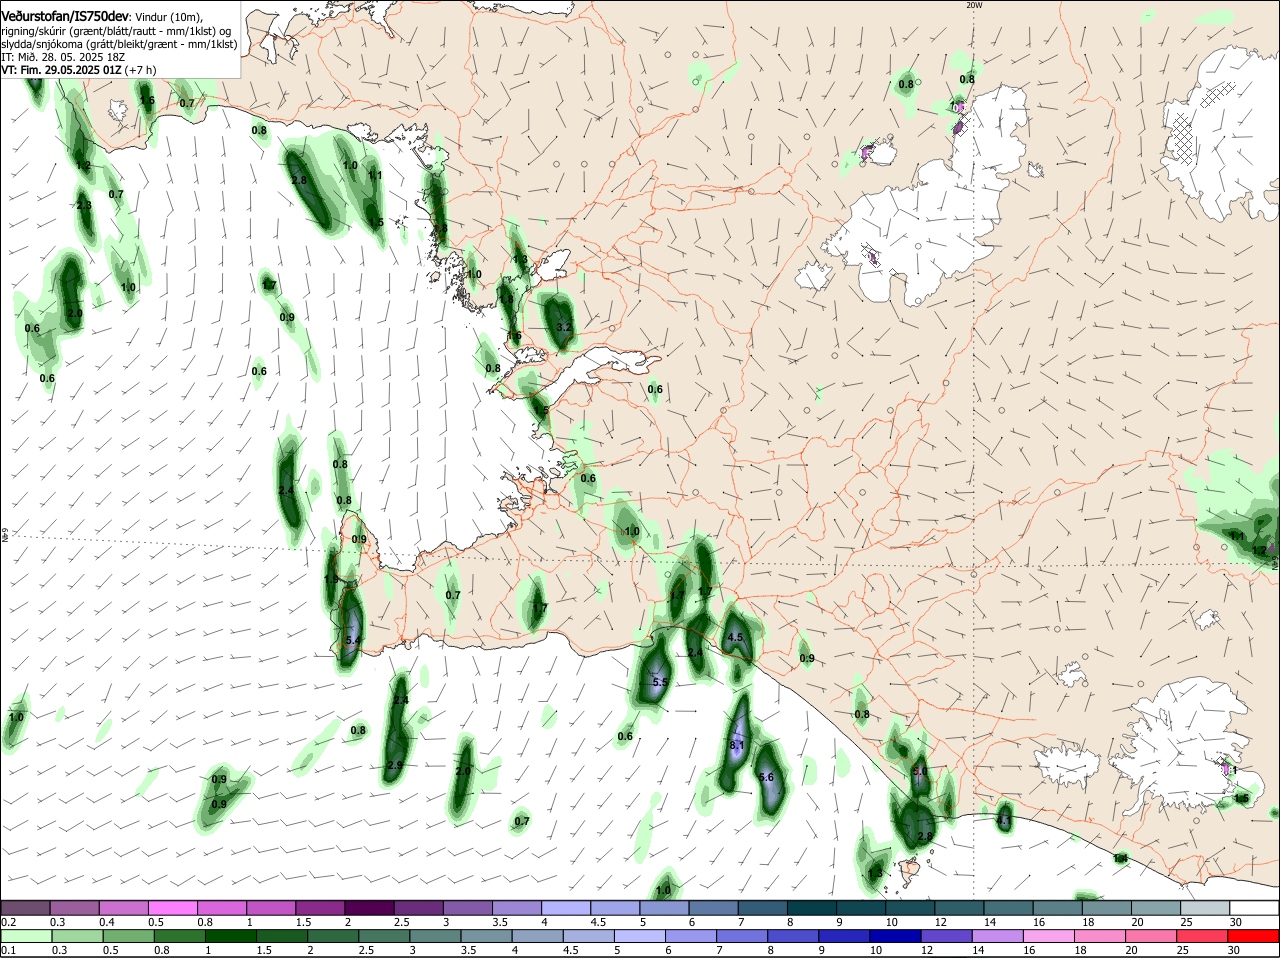
Task: Pick the bright pink 0.5 swatch in upper scale
Action: [172, 908]
